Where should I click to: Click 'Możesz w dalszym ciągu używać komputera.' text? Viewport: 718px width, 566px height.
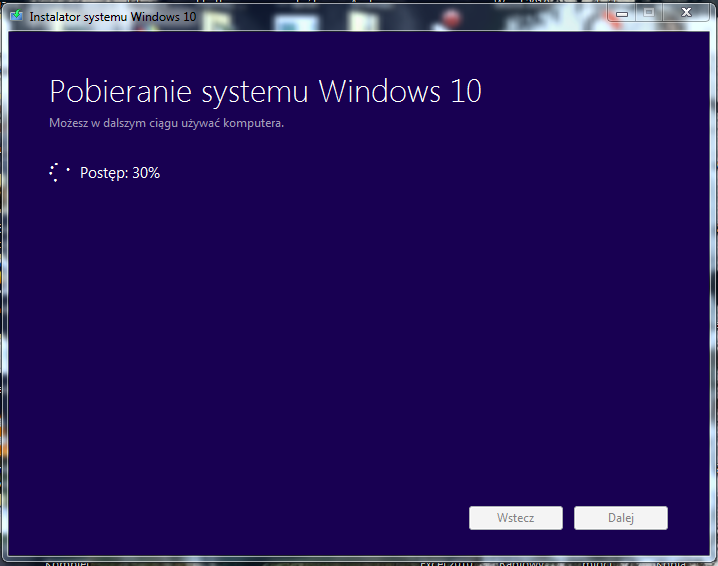166,123
